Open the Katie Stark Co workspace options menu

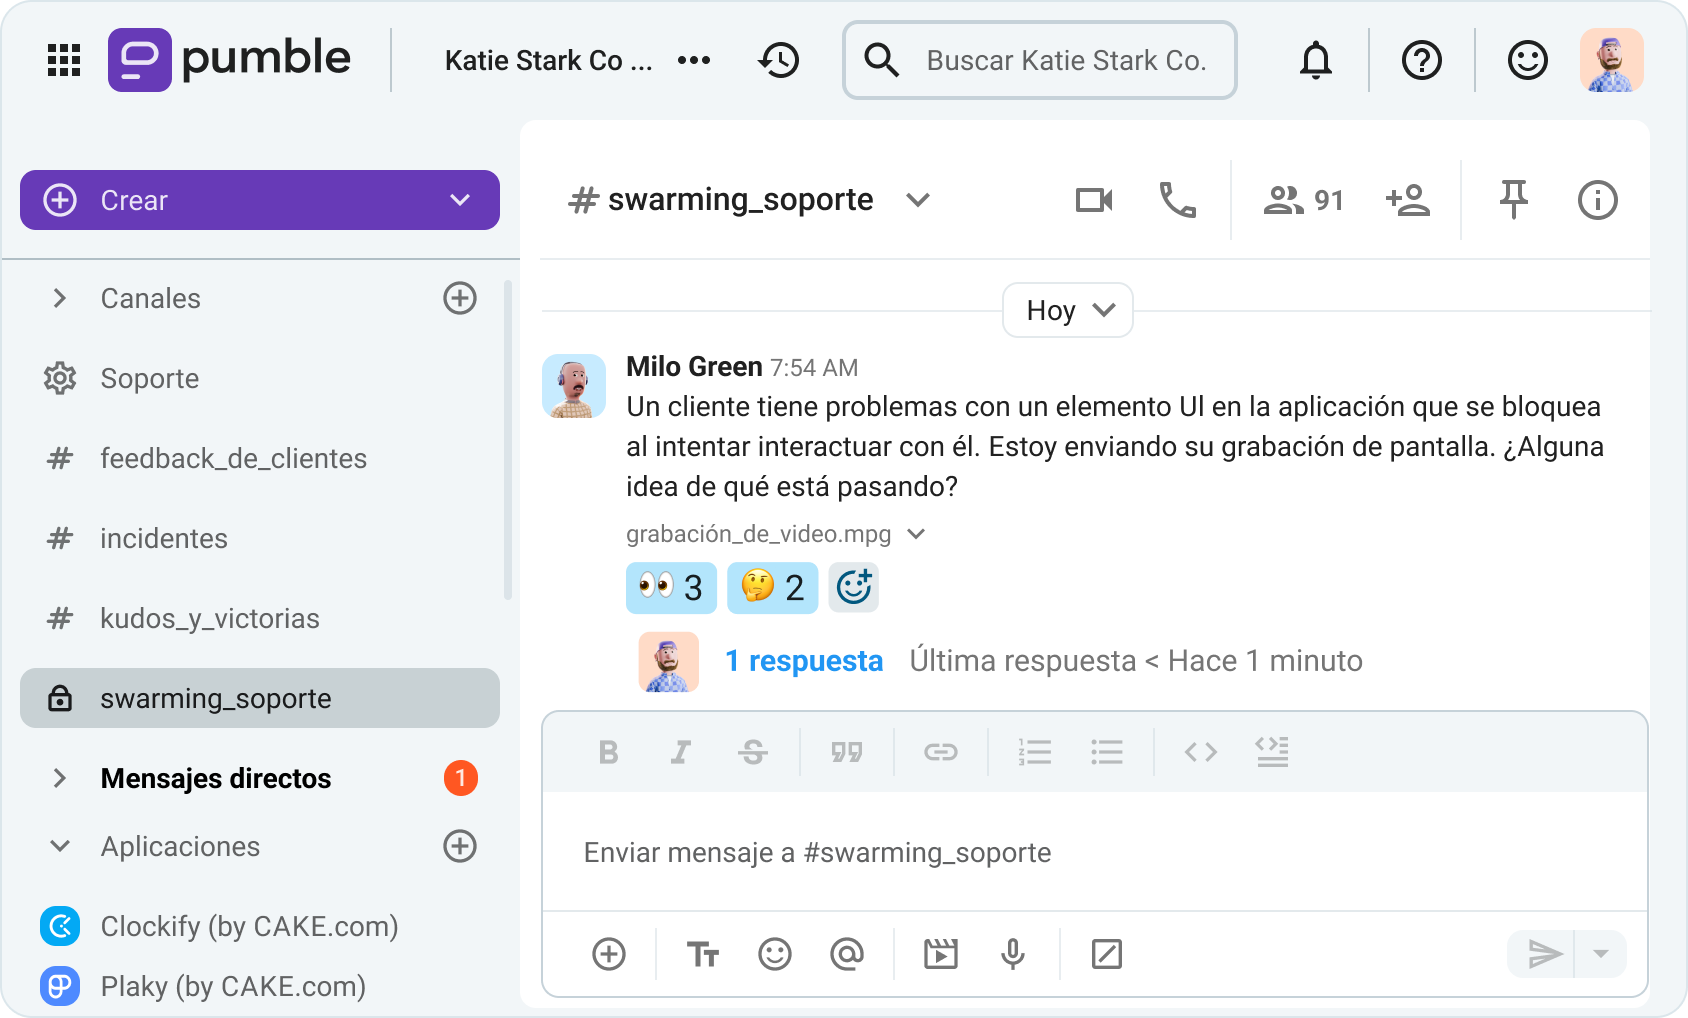[x=695, y=60]
